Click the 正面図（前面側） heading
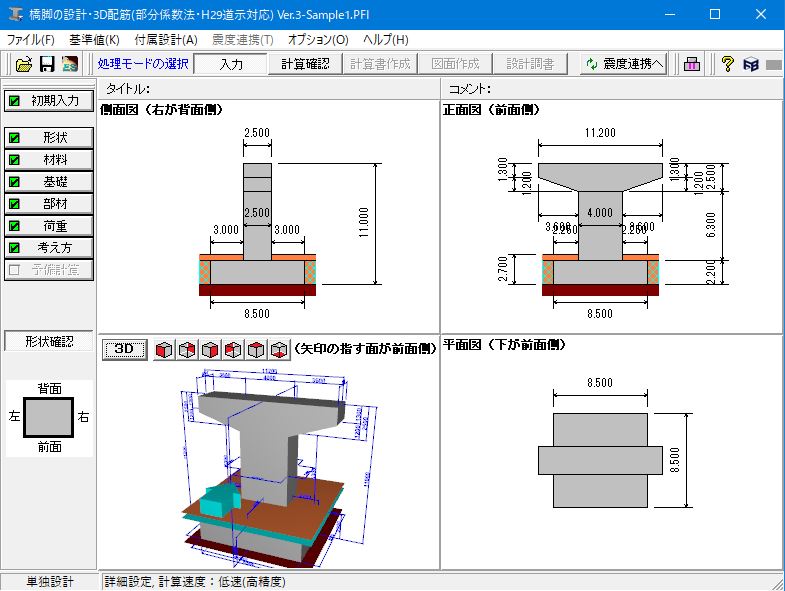The width and height of the screenshot is (785, 591). pos(491,109)
